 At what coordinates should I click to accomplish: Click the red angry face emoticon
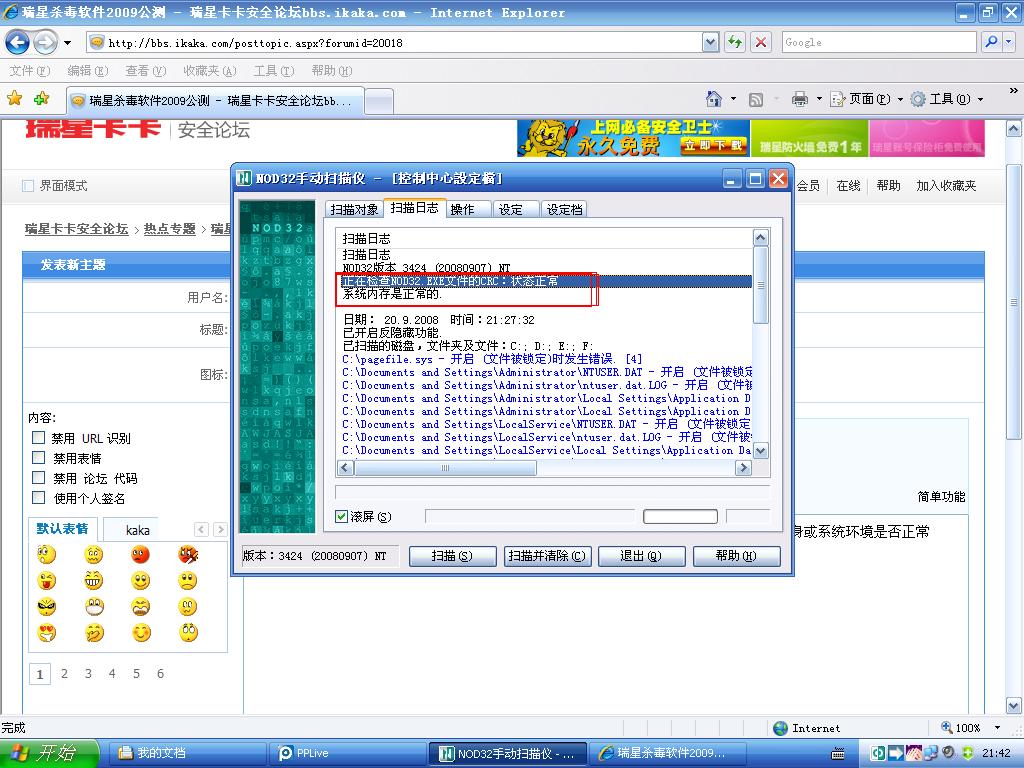(x=140, y=555)
